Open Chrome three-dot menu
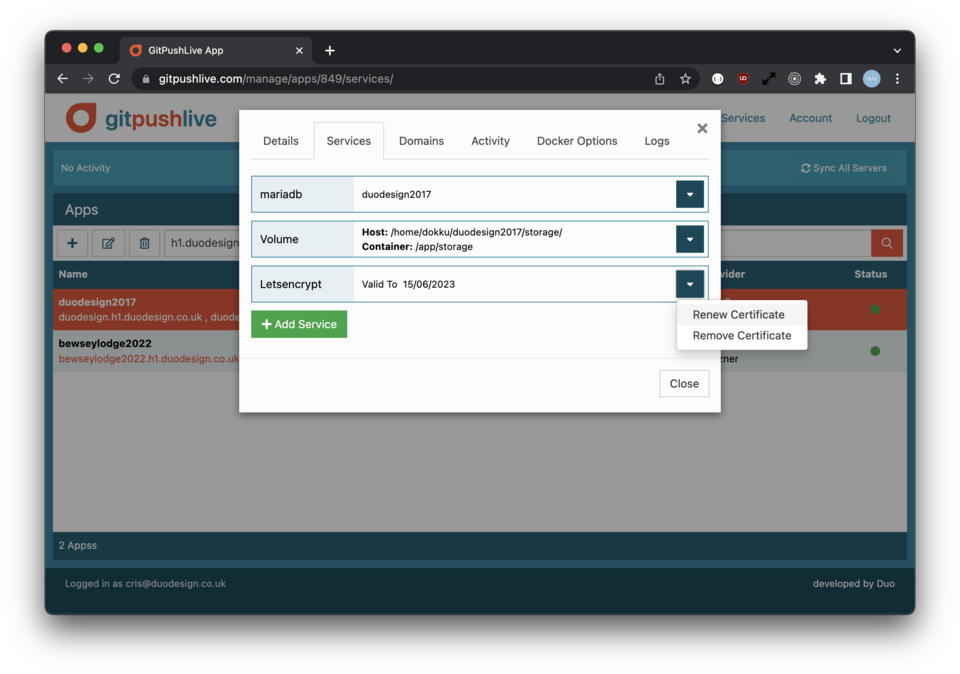 pyautogui.click(x=897, y=78)
